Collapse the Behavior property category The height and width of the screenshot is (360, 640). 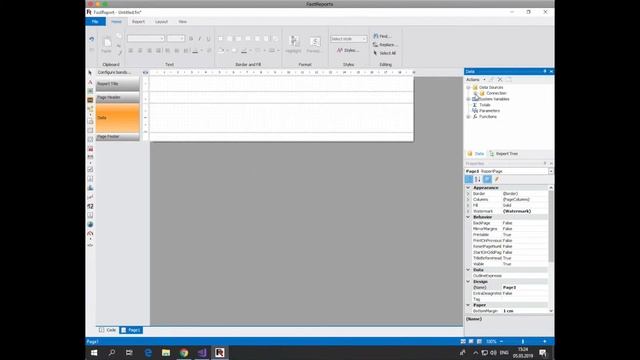coord(468,217)
